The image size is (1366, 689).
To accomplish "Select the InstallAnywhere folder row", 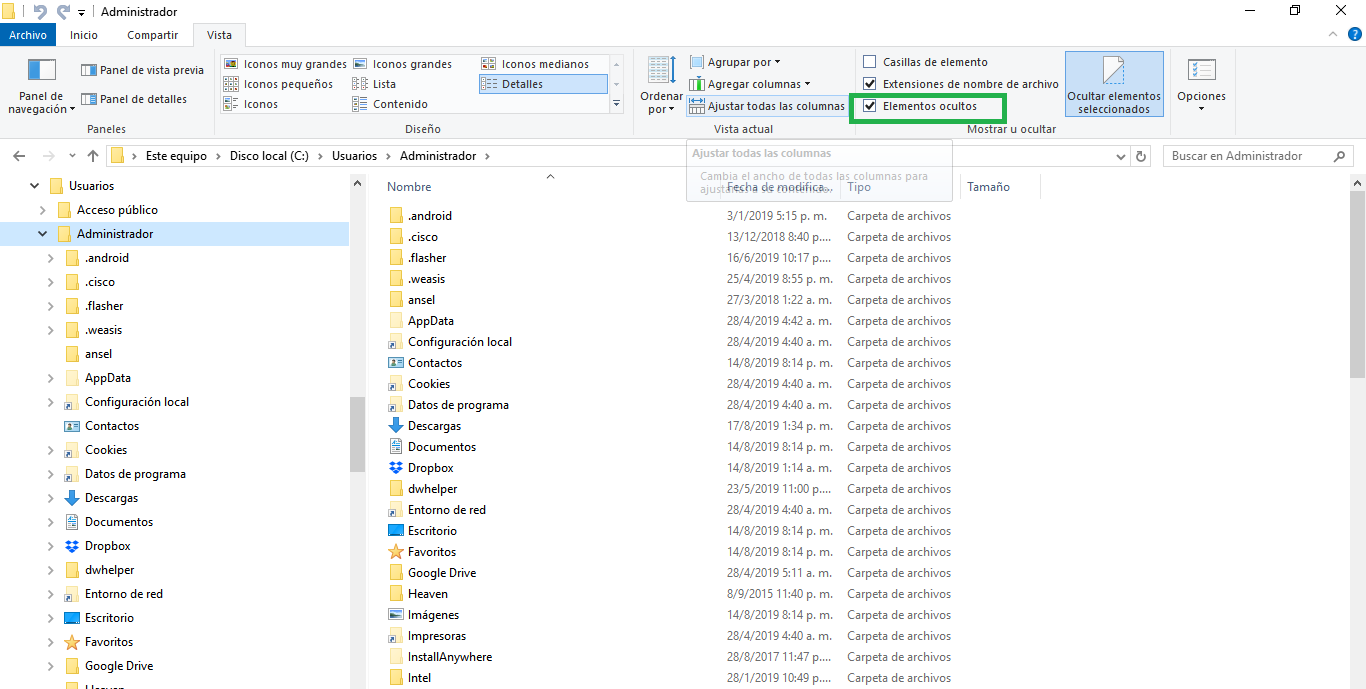I will (x=669, y=657).
